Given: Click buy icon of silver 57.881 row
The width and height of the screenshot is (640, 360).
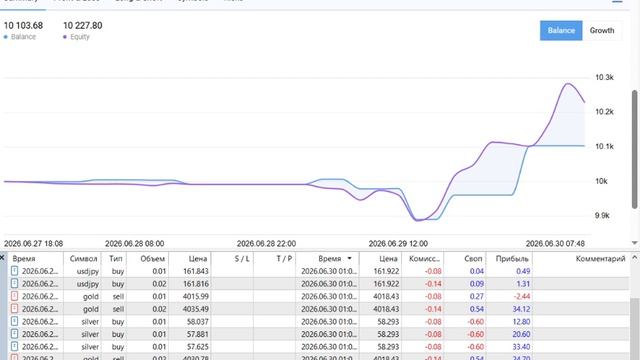Looking at the screenshot, I should coord(14,334).
